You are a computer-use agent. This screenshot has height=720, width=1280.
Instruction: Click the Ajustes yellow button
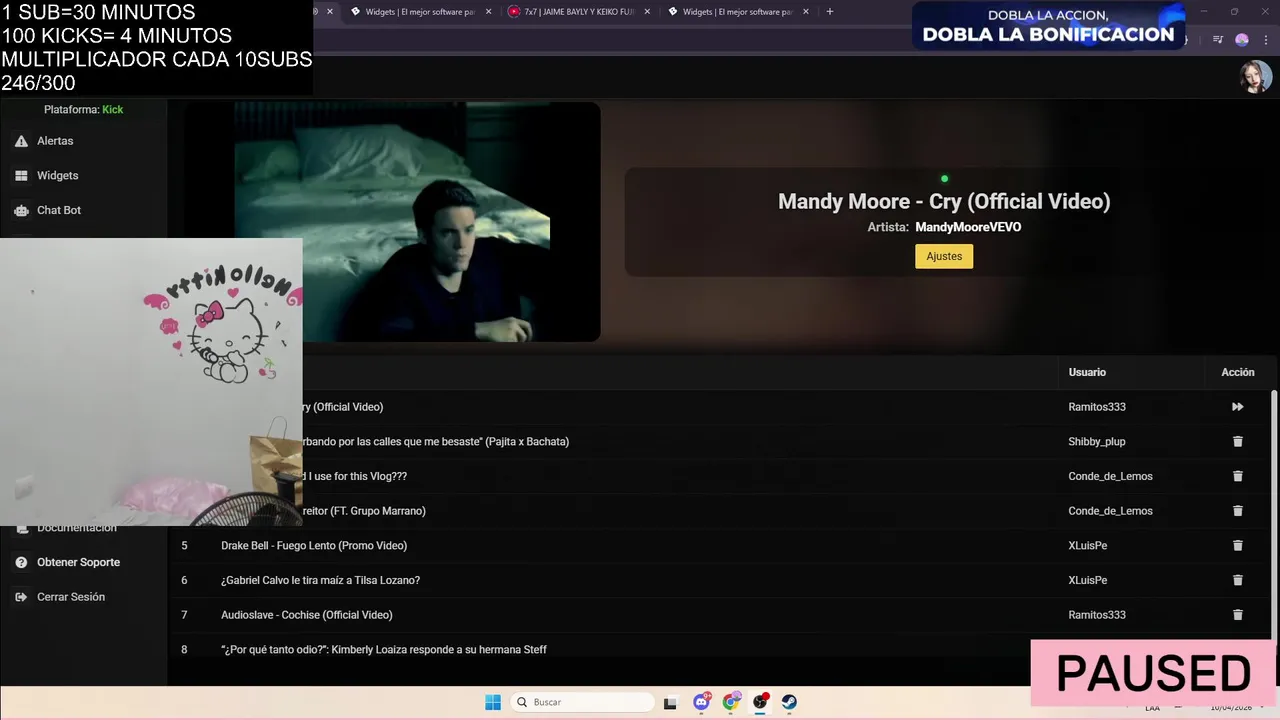coord(944,256)
